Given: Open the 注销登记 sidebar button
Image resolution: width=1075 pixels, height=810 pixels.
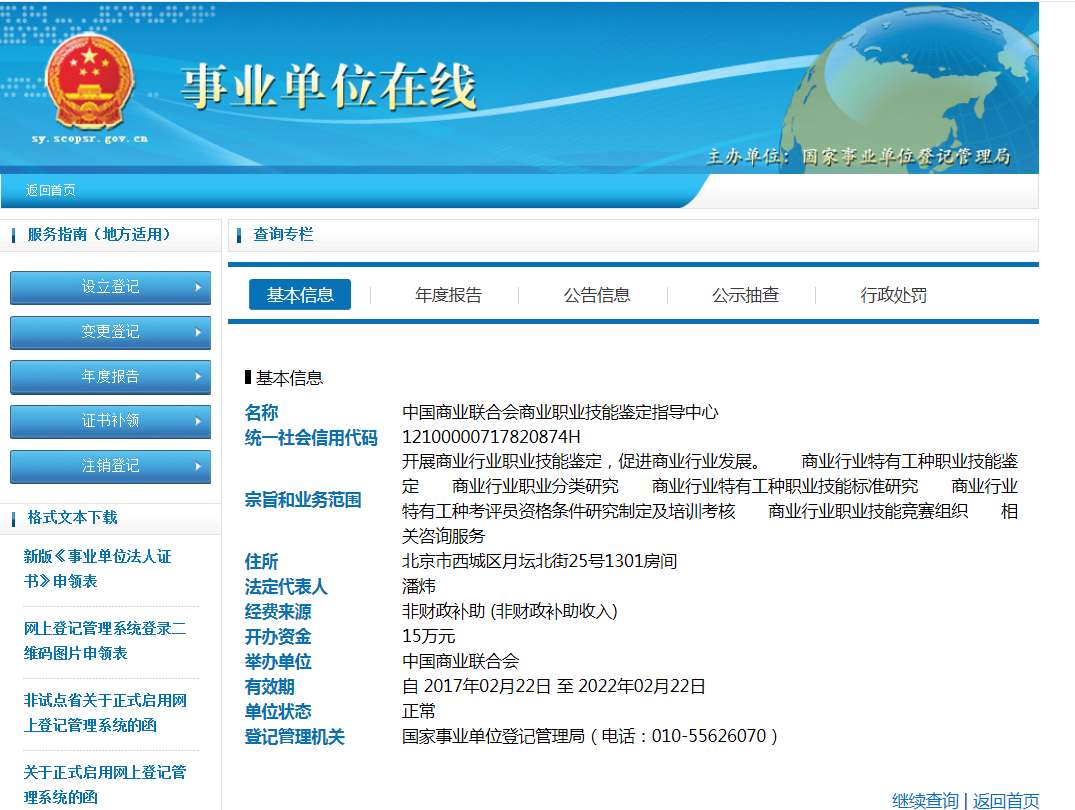Looking at the screenshot, I should point(110,466).
